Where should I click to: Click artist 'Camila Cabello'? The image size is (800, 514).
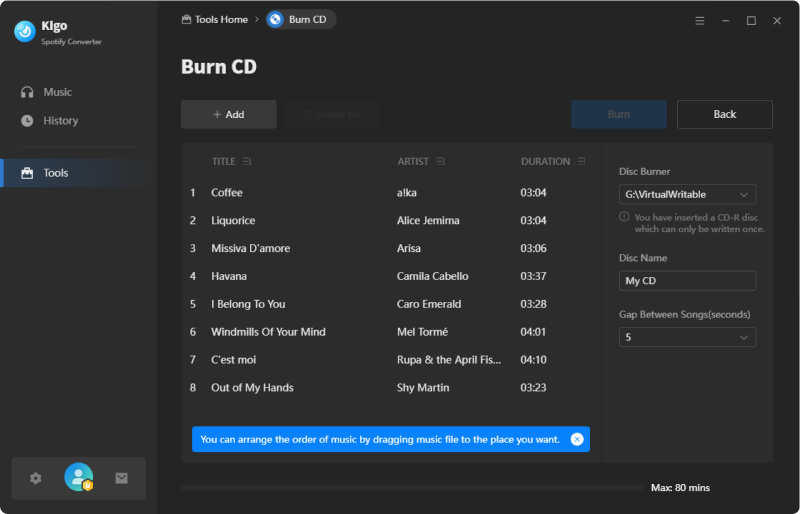click(433, 276)
